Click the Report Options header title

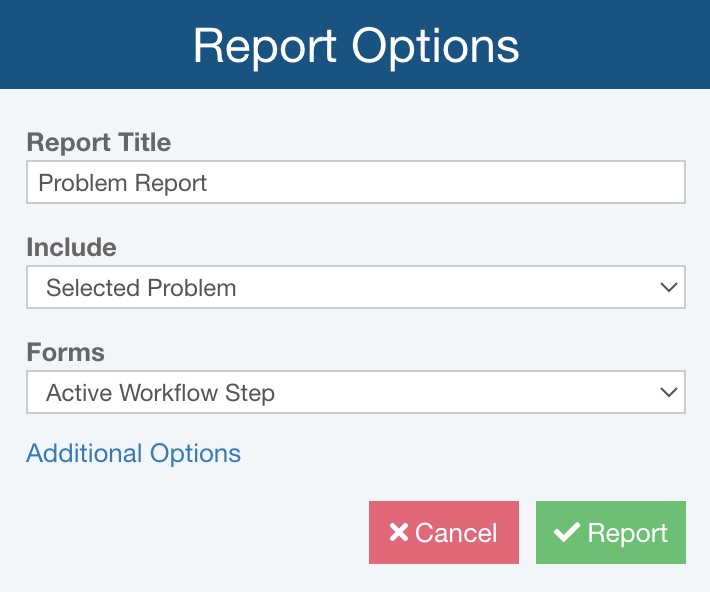355,46
